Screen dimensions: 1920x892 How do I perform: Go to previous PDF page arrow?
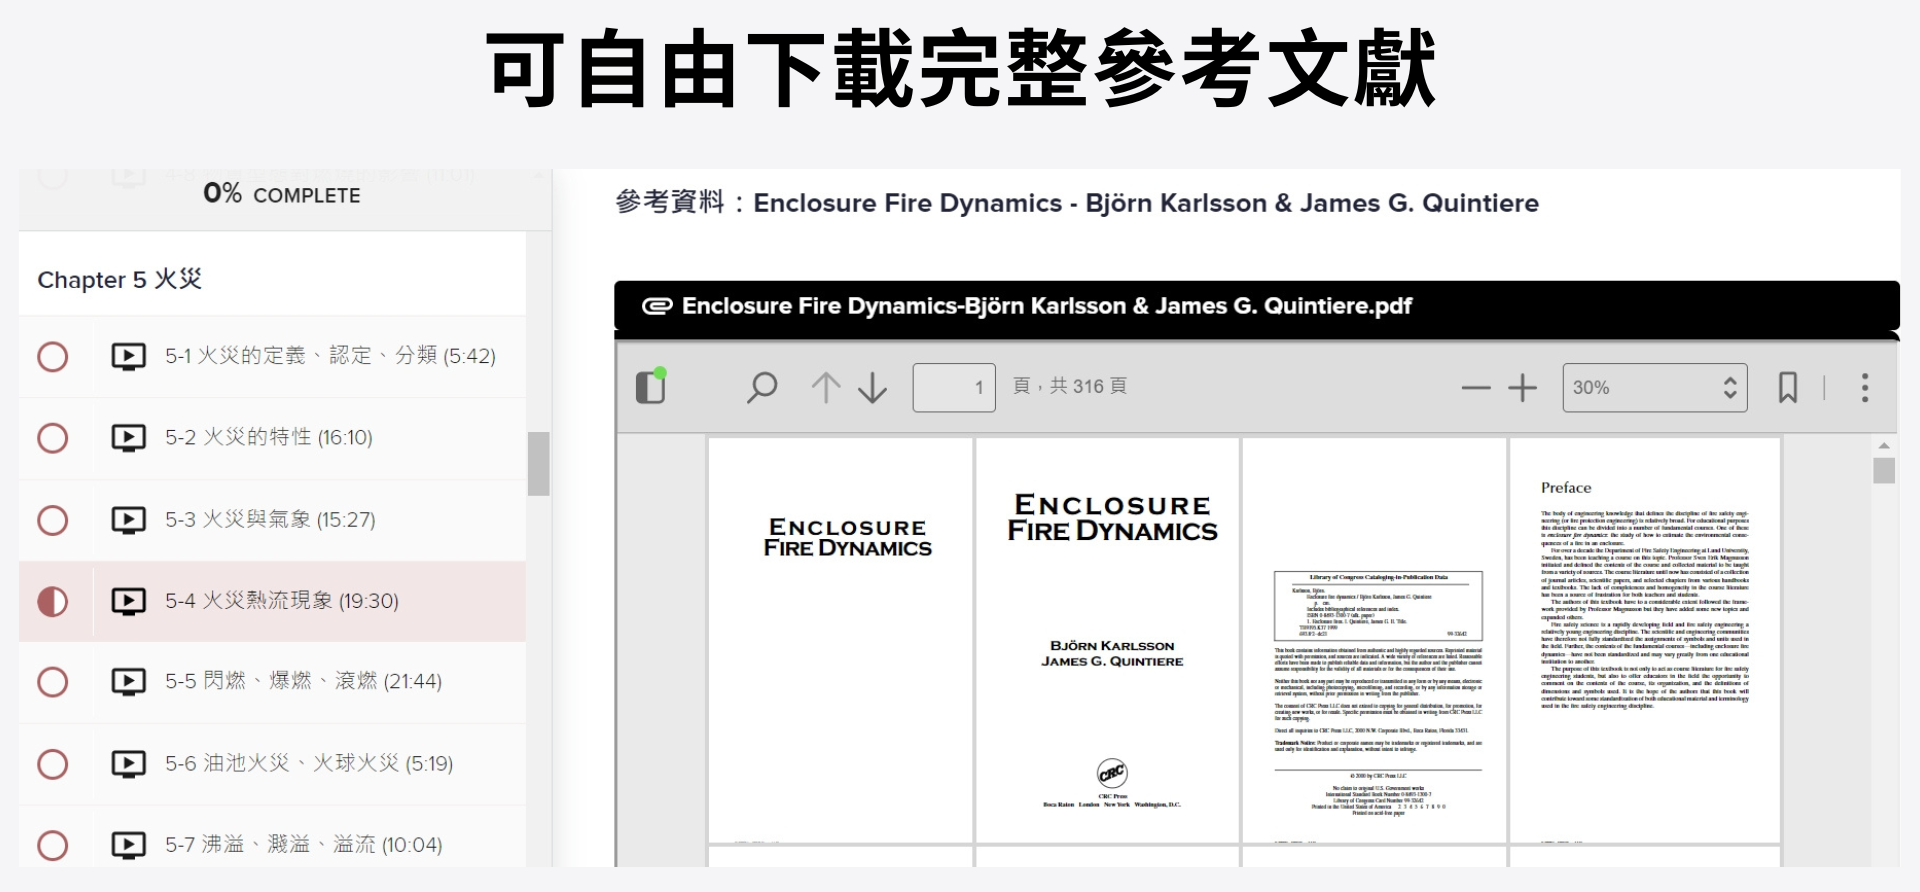tap(826, 387)
